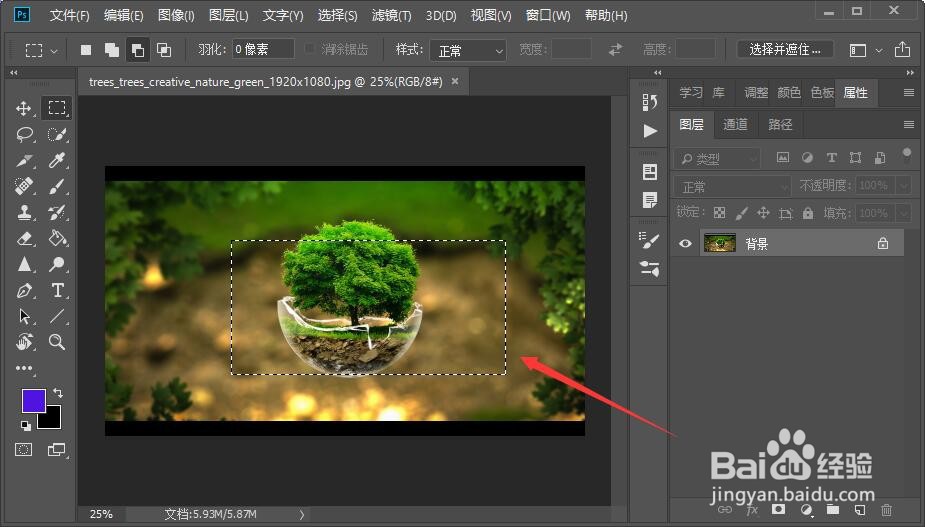Click the 羽化 feather input field

pos(263,49)
